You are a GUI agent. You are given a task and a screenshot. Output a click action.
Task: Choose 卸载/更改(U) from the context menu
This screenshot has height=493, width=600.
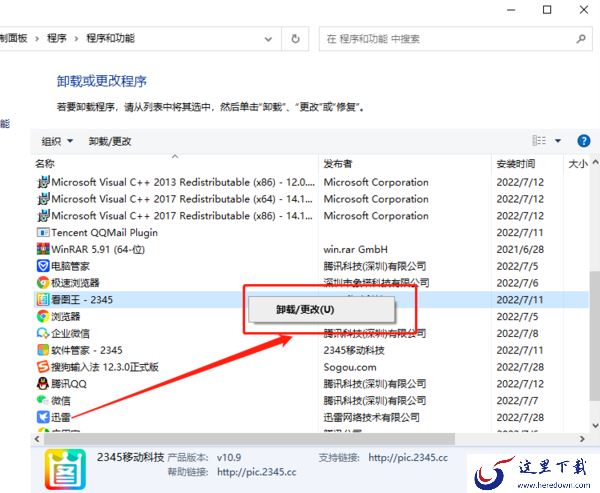[x=321, y=309]
